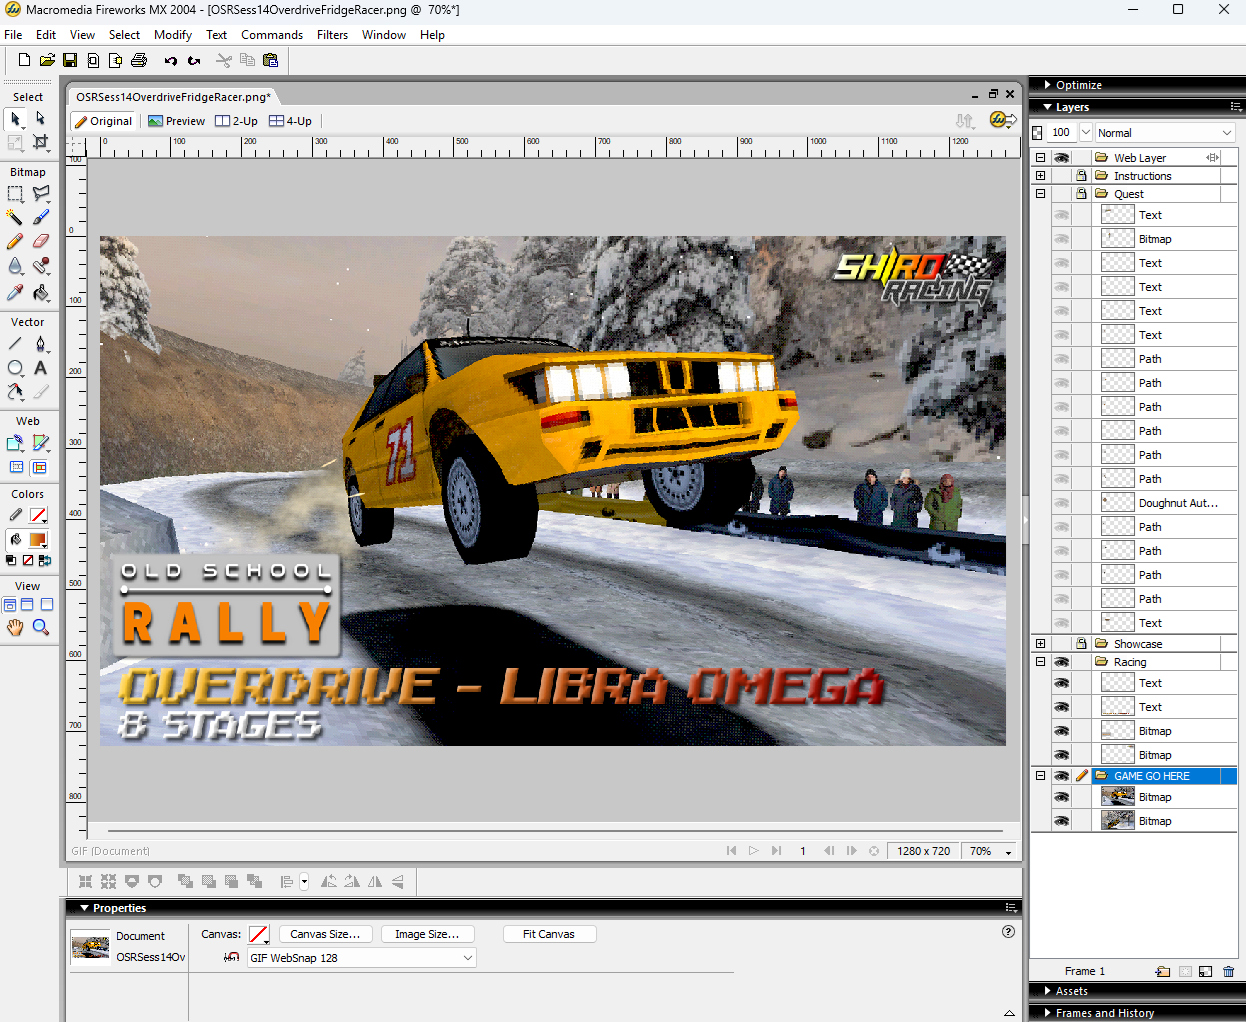Select the Crop tool
The image size is (1246, 1022).
(41, 142)
